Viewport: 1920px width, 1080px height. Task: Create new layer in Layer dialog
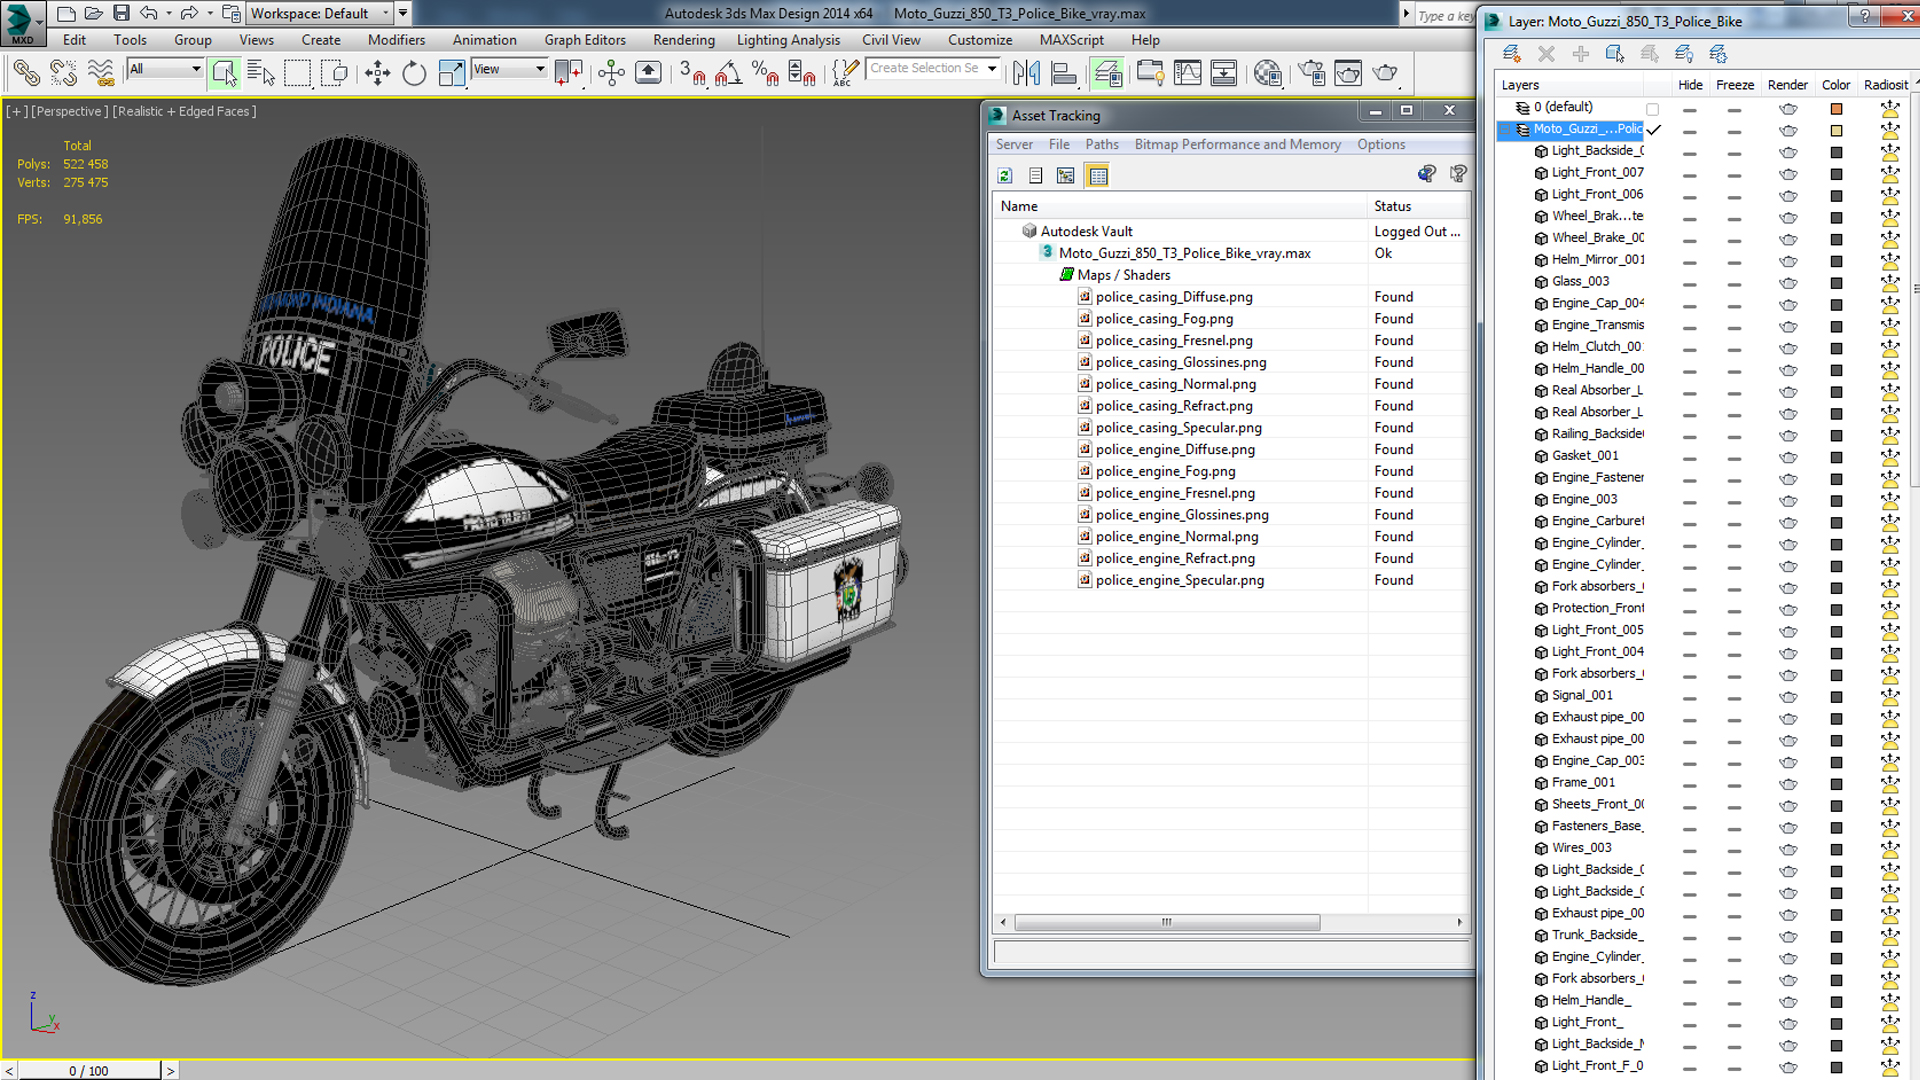[1511, 54]
